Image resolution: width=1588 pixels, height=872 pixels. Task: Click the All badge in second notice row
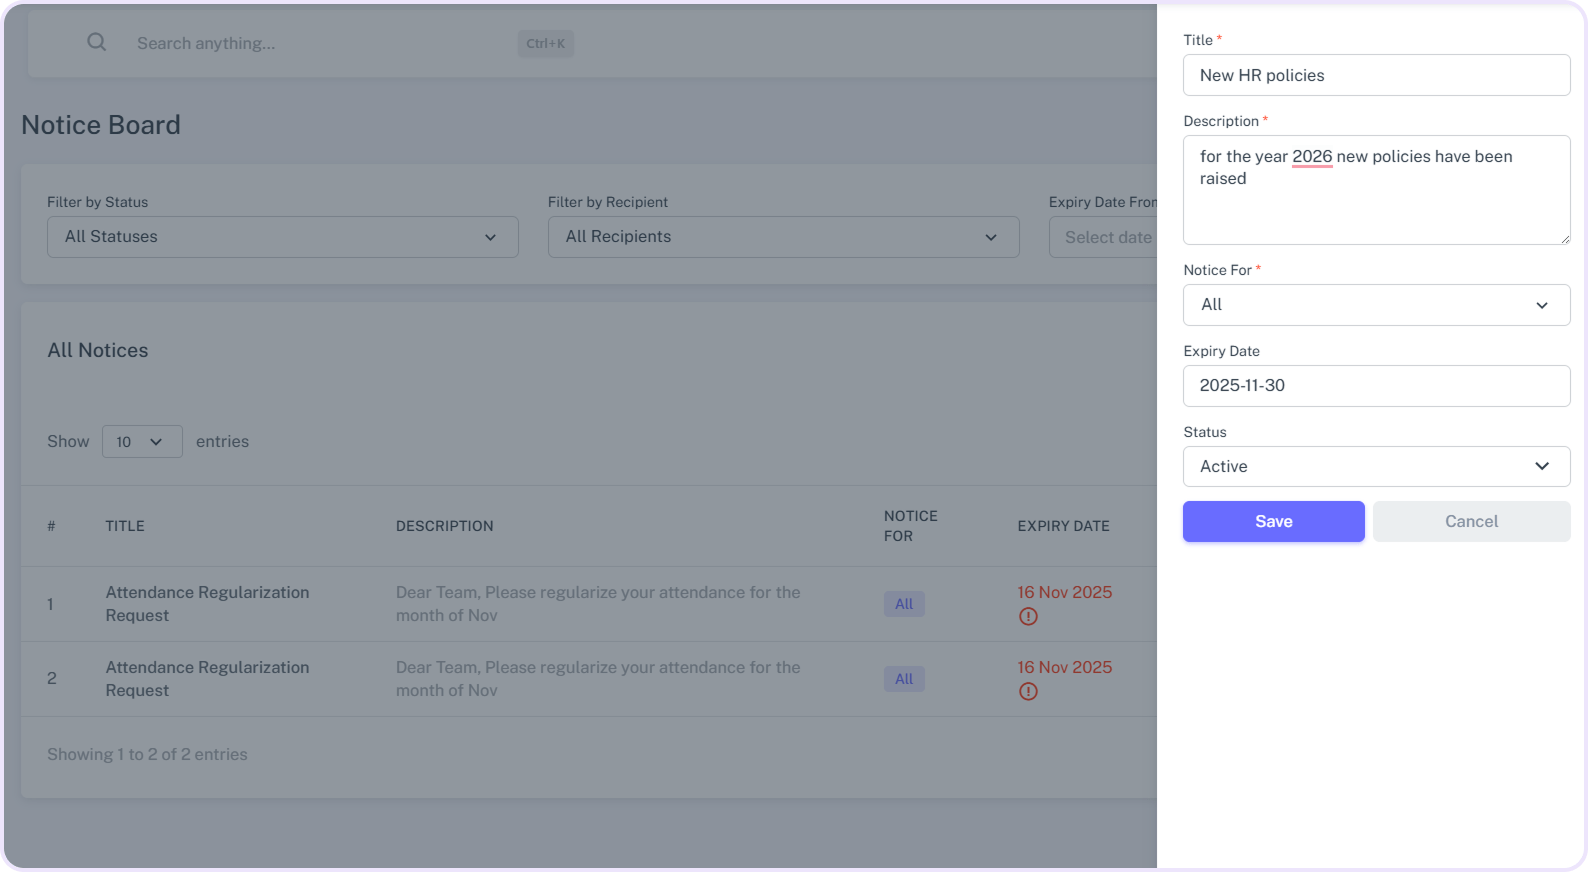[904, 679]
